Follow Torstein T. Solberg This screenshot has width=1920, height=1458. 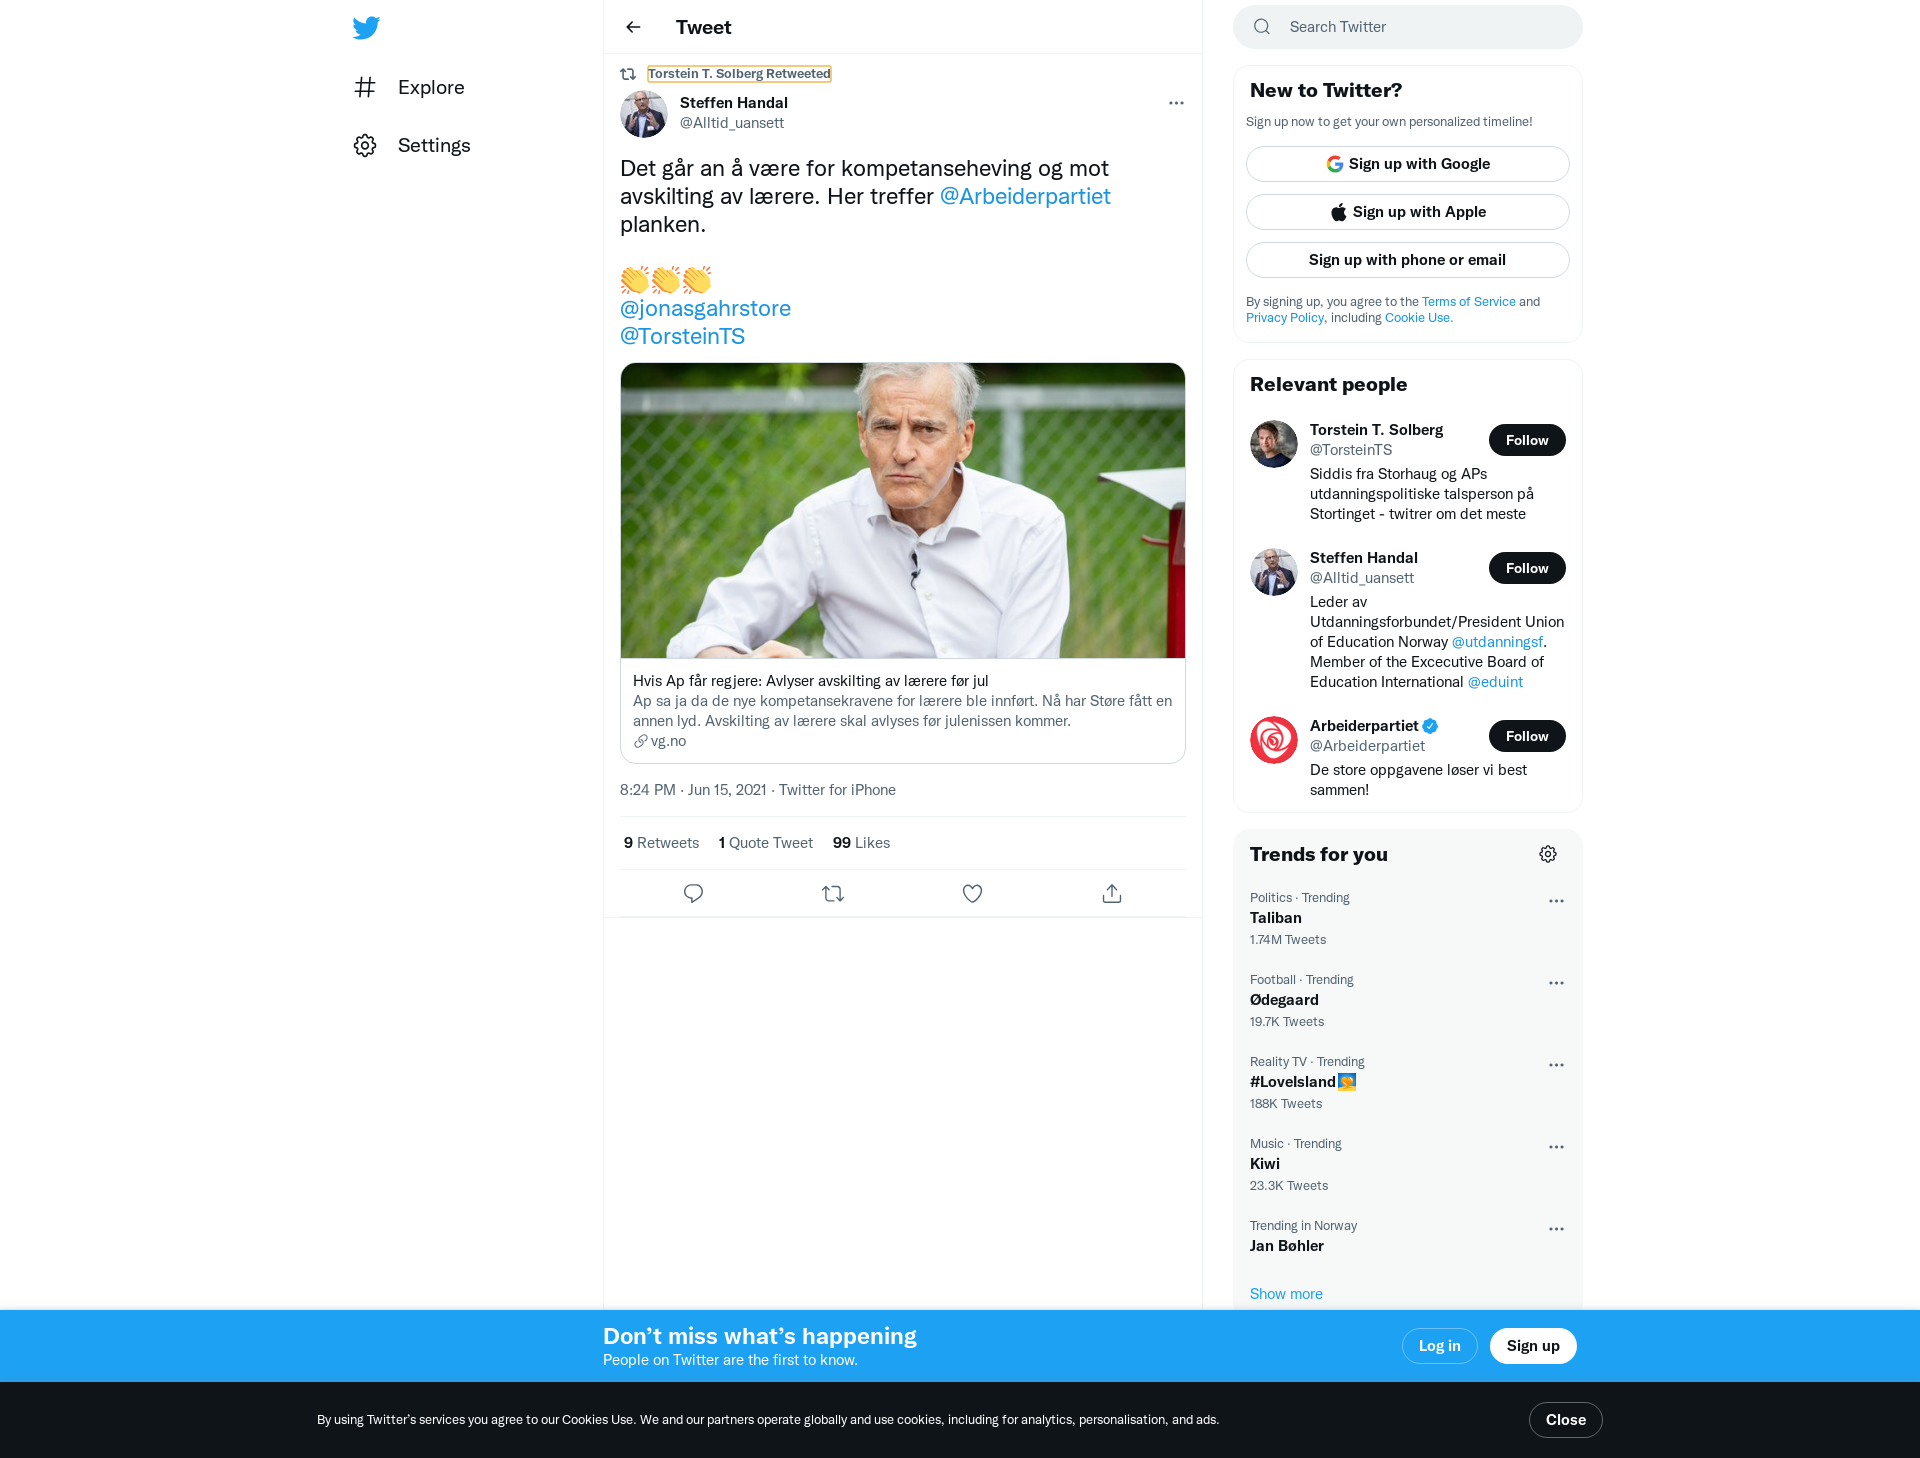click(1527, 440)
